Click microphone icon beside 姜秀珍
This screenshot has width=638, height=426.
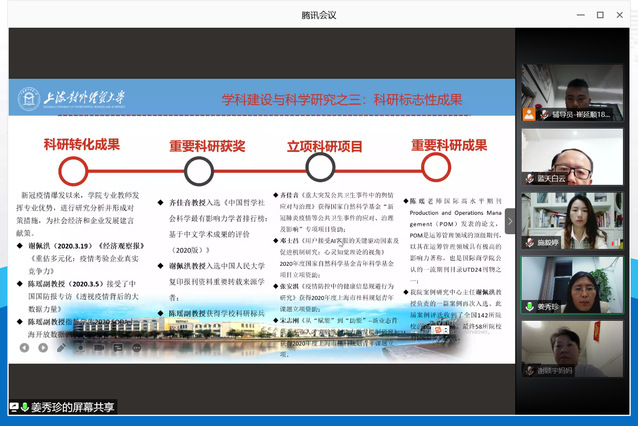[529, 307]
